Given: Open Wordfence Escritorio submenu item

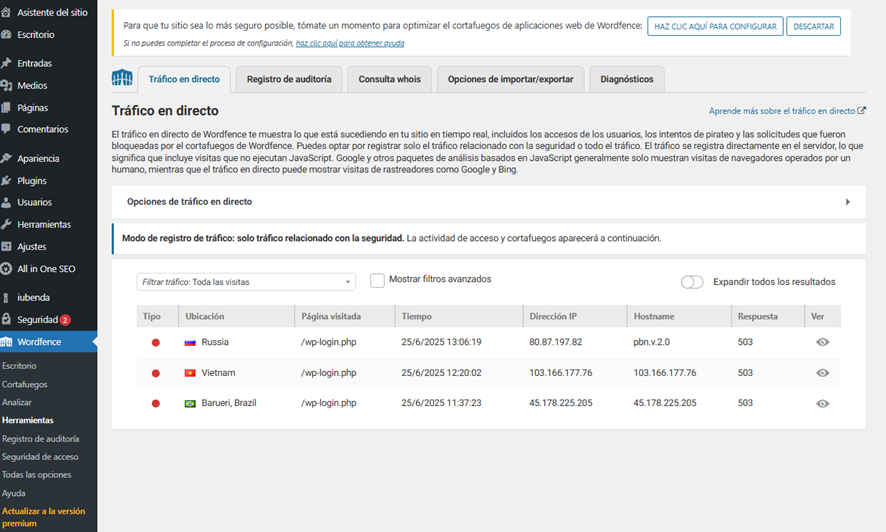Looking at the screenshot, I should pos(19,365).
